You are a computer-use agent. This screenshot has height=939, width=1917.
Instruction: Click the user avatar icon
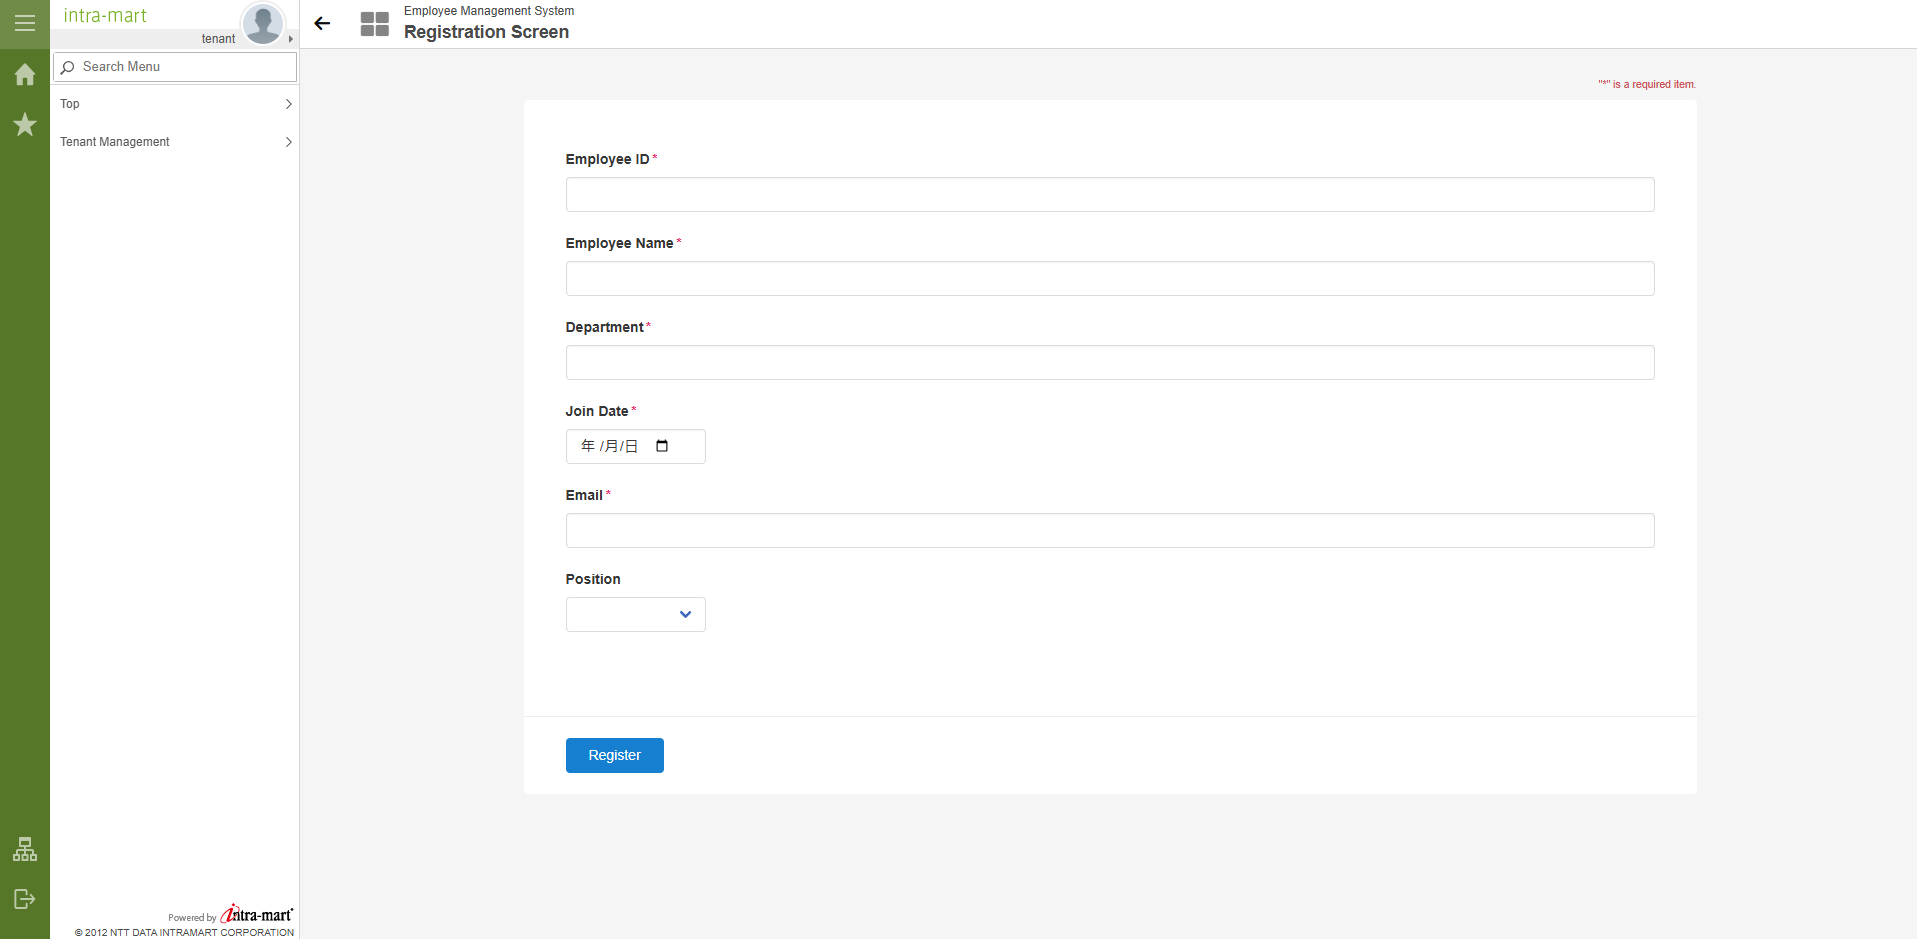point(263,23)
